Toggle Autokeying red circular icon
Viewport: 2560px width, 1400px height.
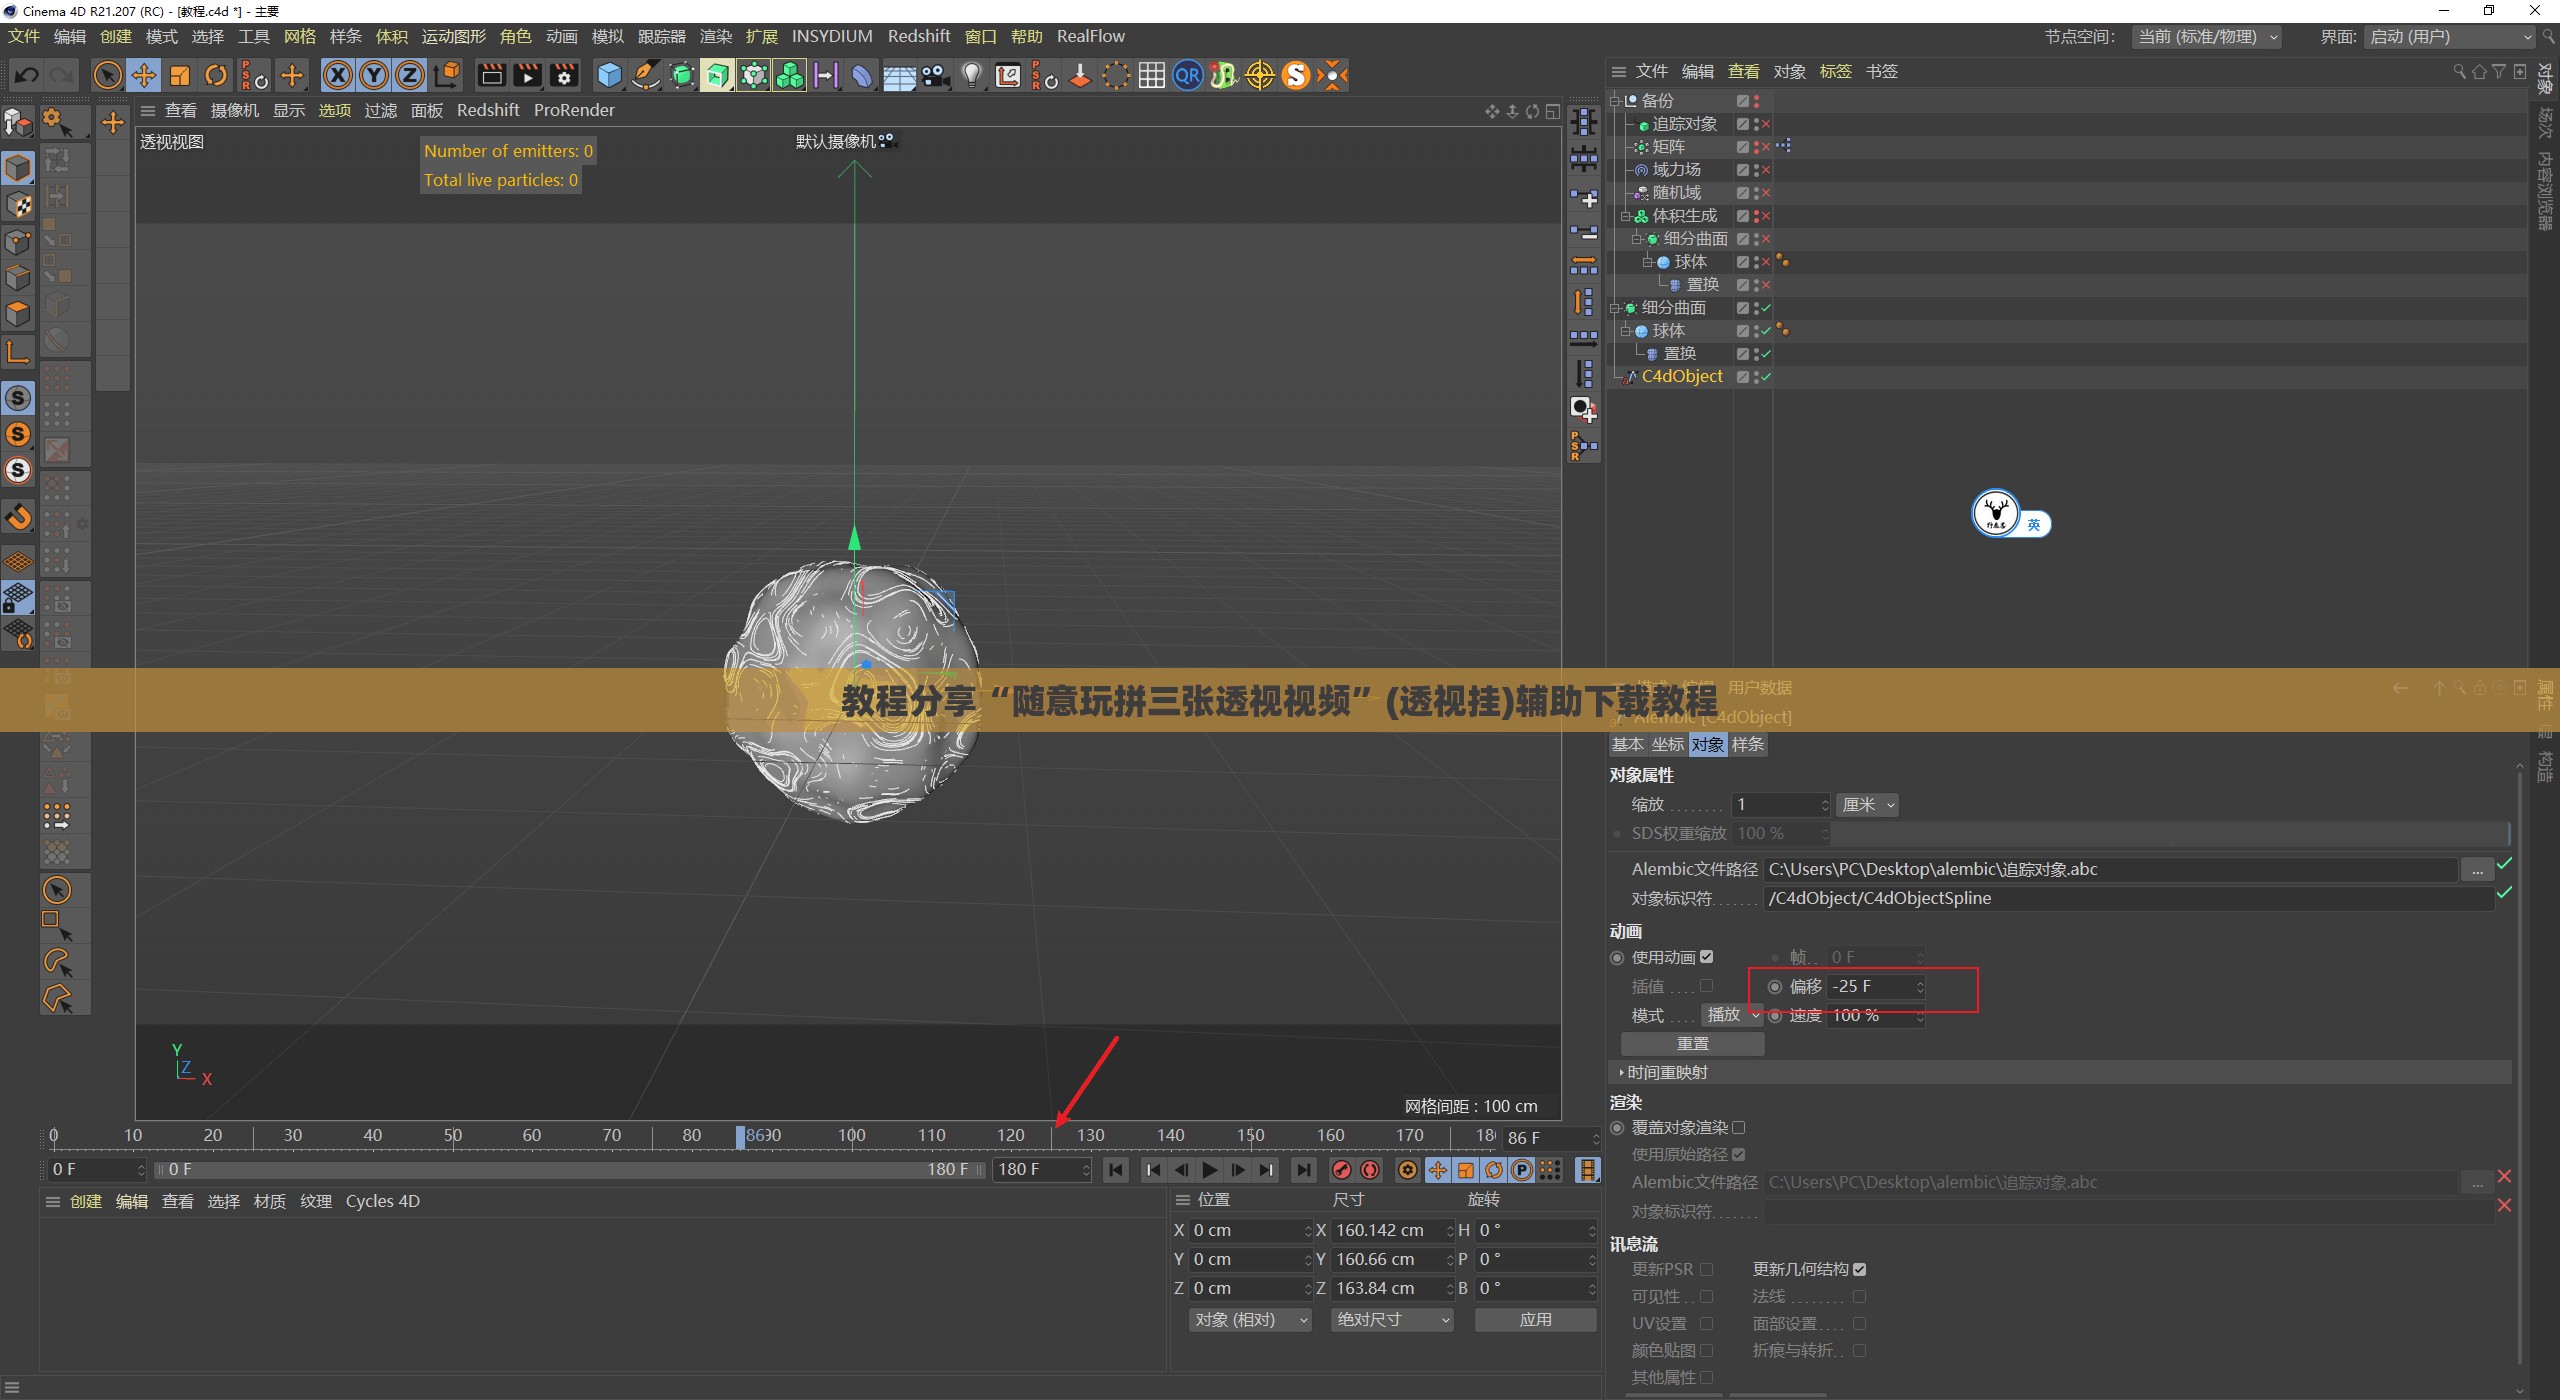(1370, 1170)
